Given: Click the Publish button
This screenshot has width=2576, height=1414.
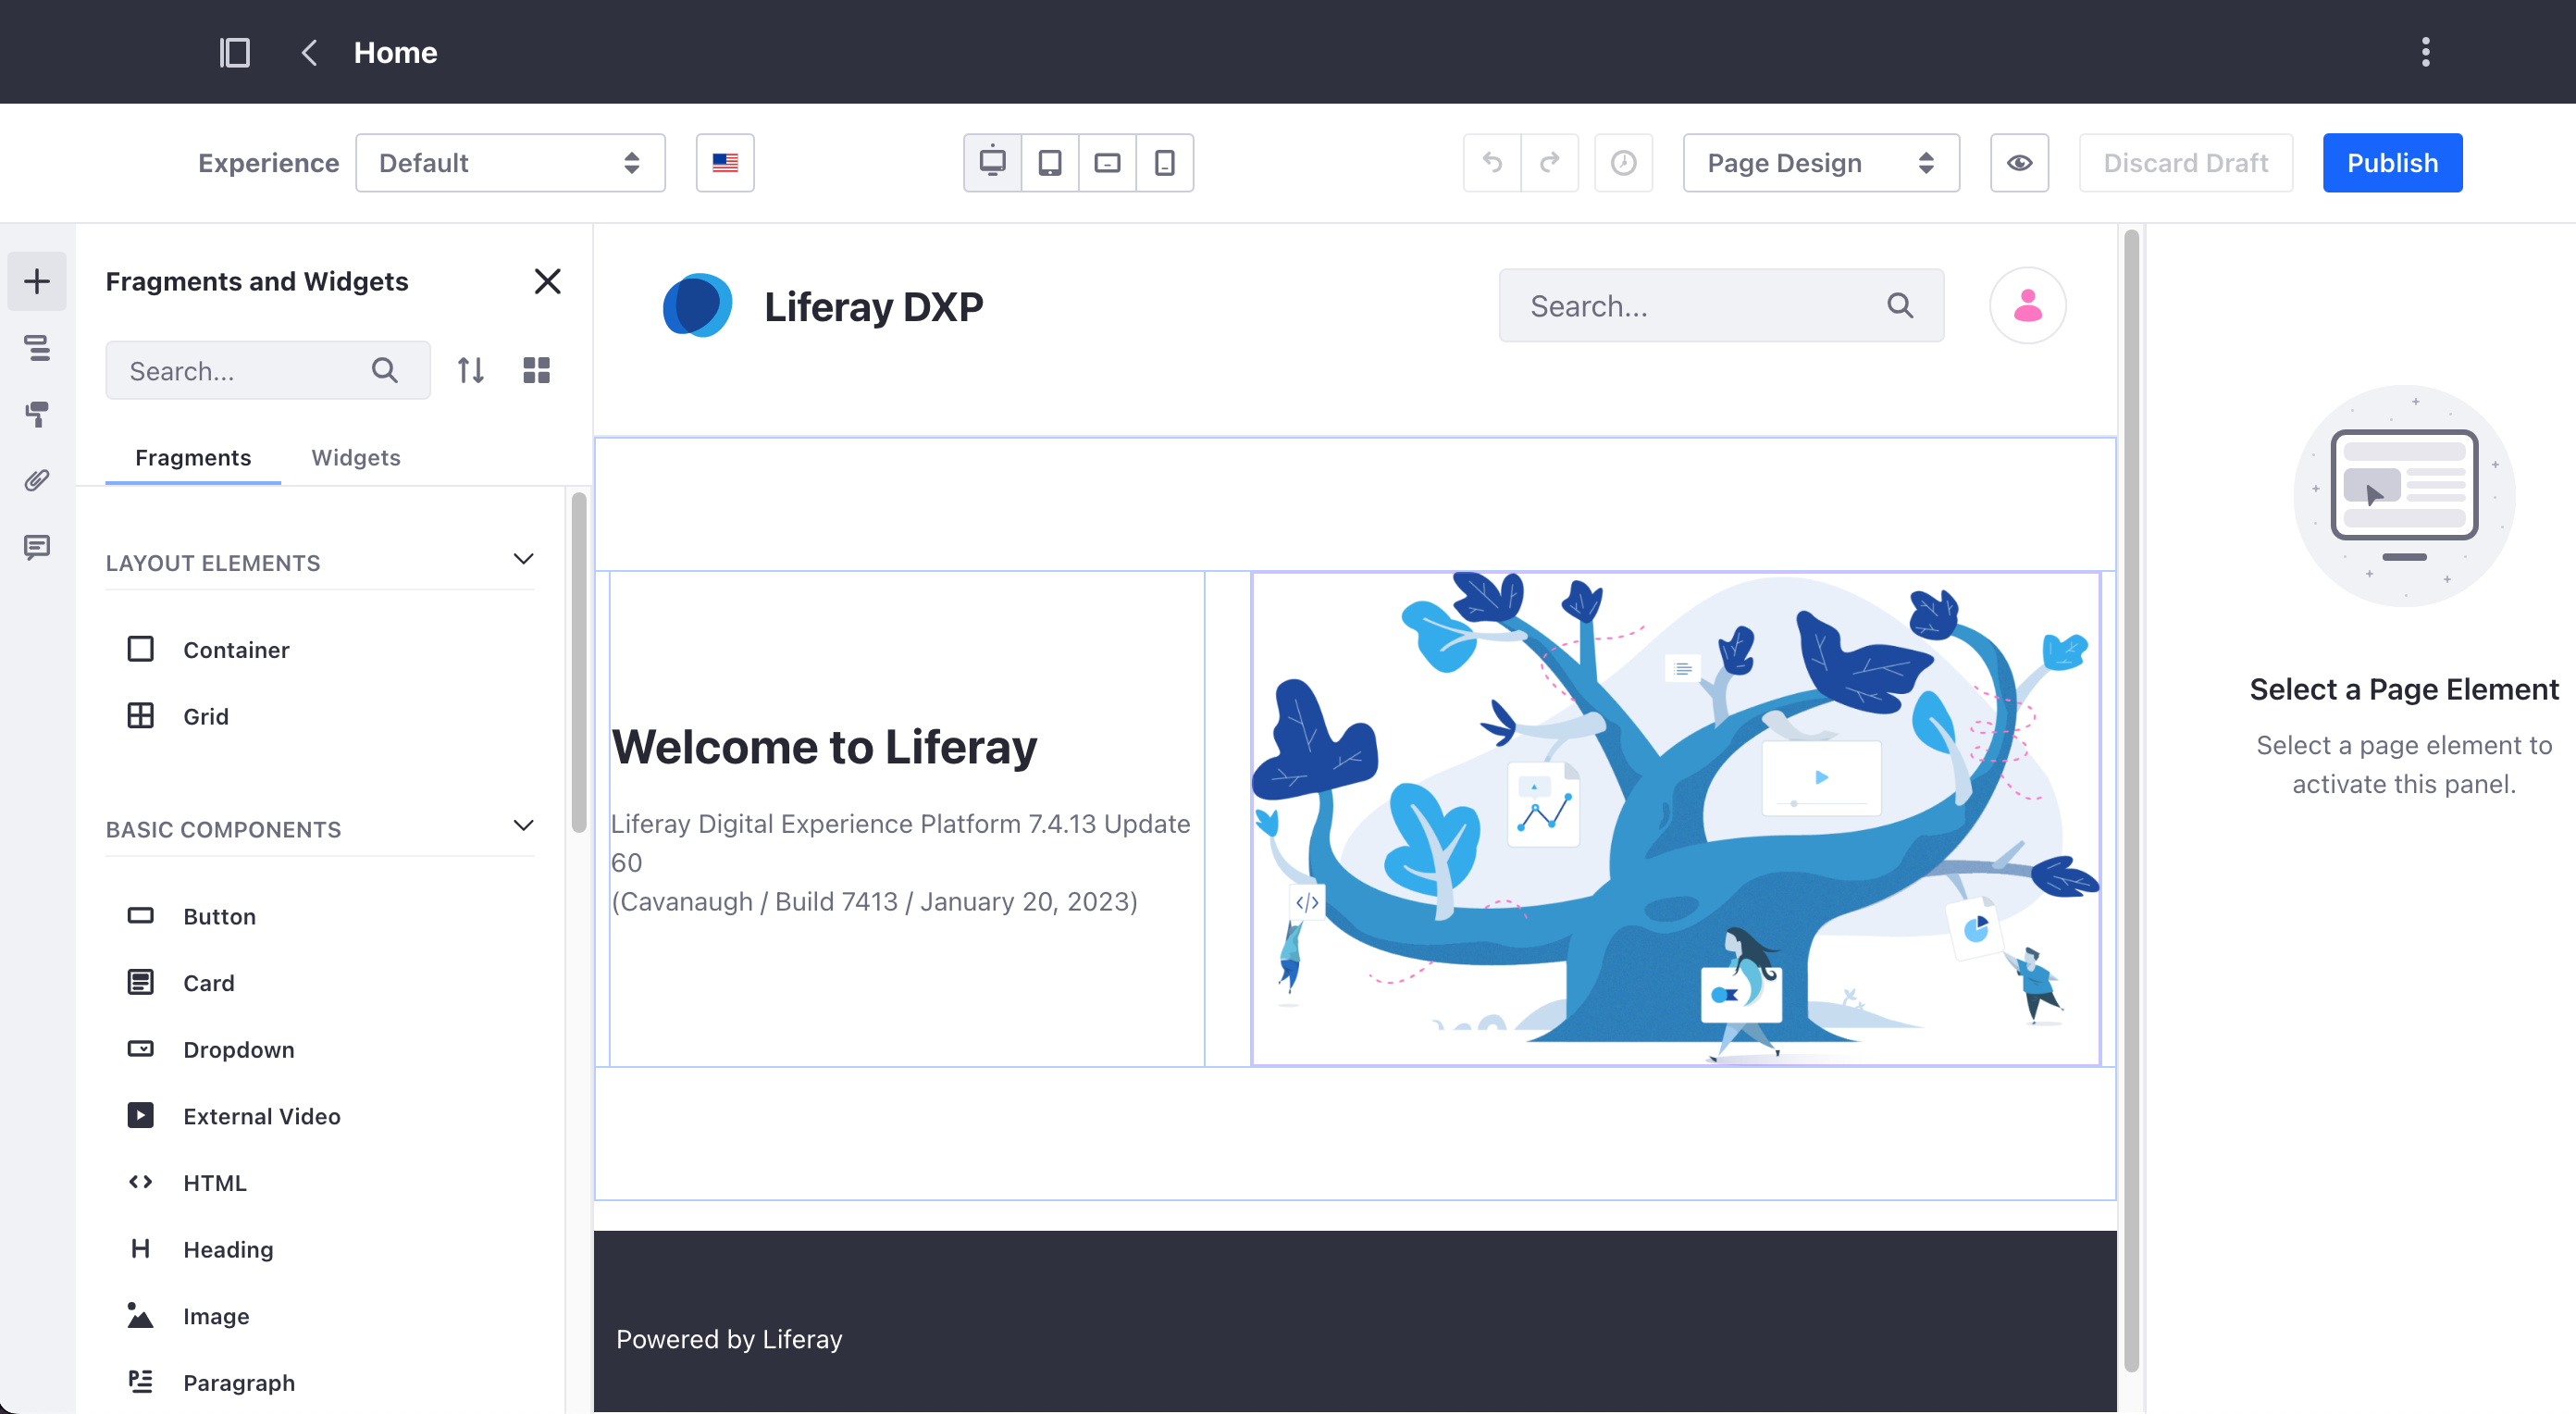Looking at the screenshot, I should 2392,160.
